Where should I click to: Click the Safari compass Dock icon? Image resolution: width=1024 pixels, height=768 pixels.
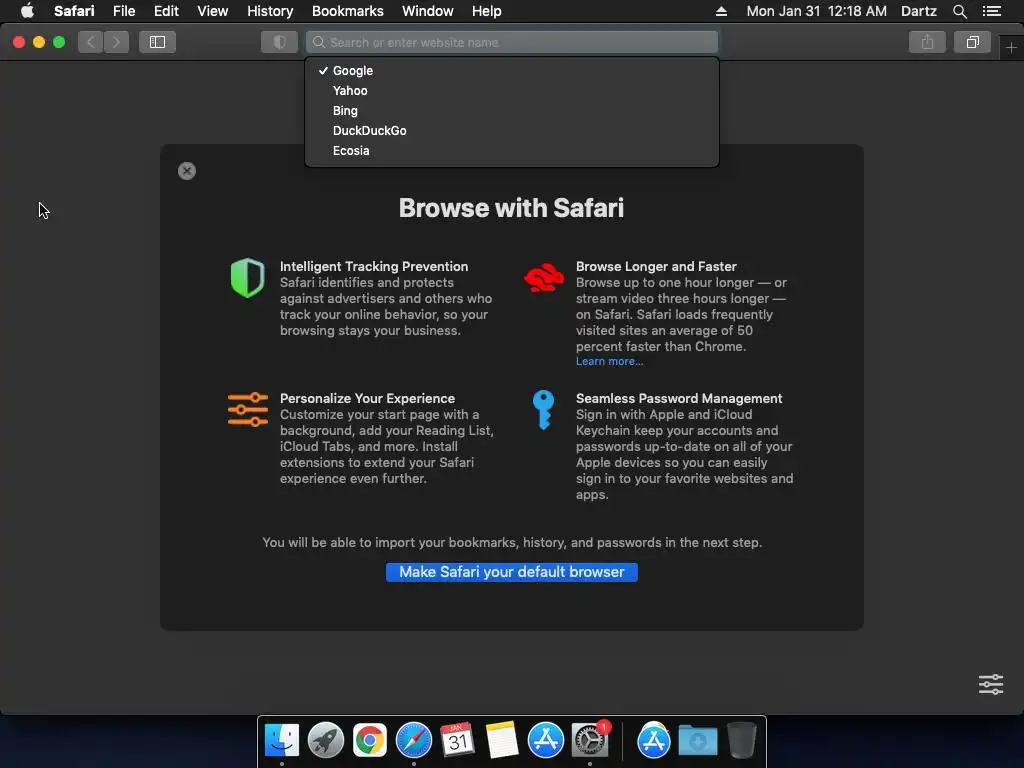[413, 741]
